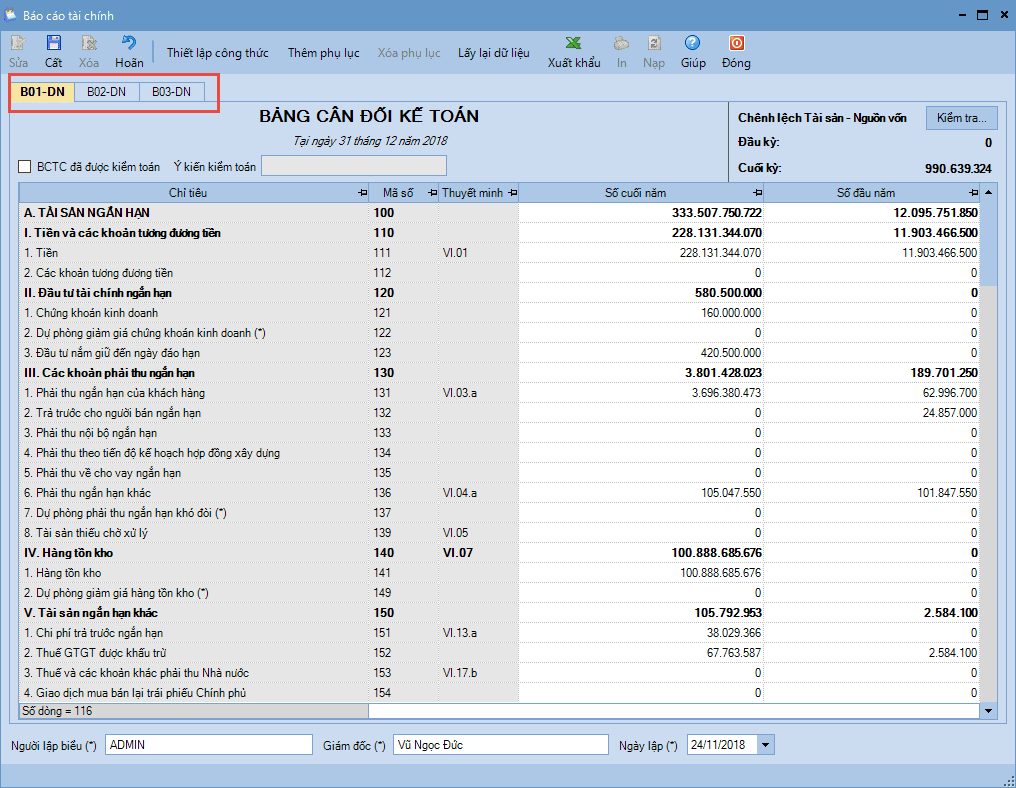This screenshot has height=788, width=1016.
Task: Click the Kiểm tra button
Action: click(962, 118)
